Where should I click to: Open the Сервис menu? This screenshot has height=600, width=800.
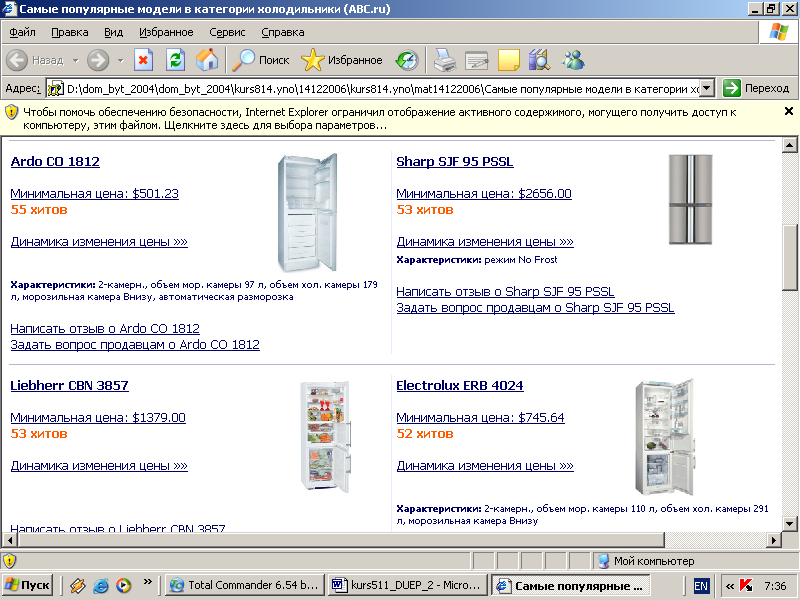pyautogui.click(x=227, y=32)
